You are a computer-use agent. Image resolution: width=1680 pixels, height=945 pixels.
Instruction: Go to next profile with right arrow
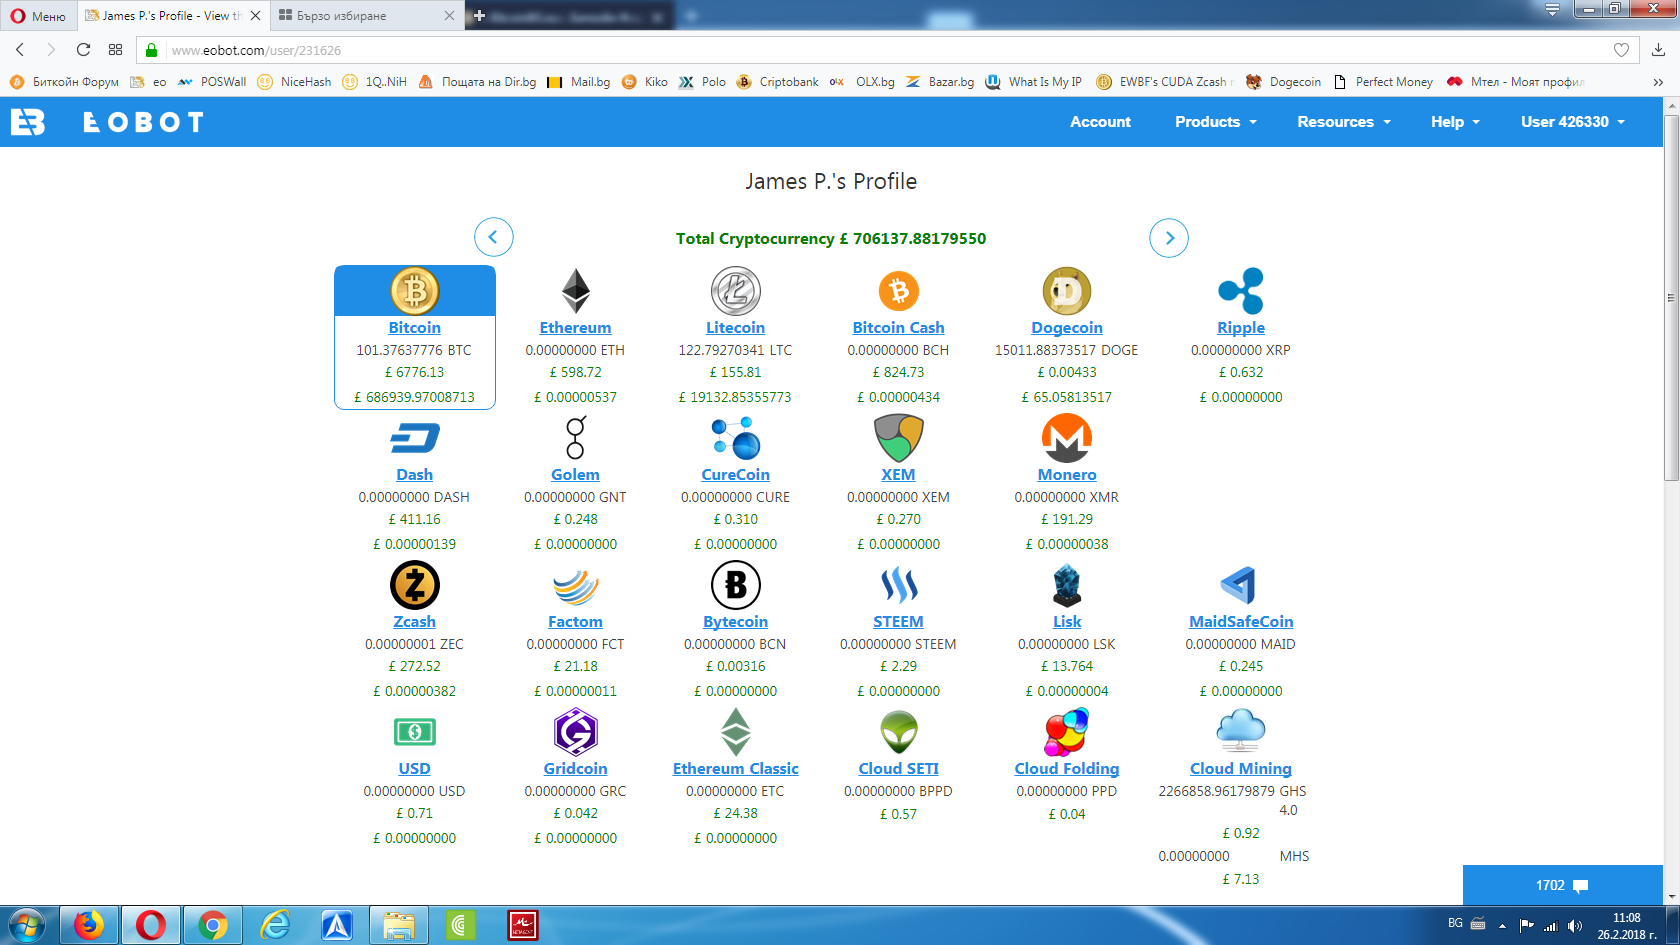[x=1169, y=238]
